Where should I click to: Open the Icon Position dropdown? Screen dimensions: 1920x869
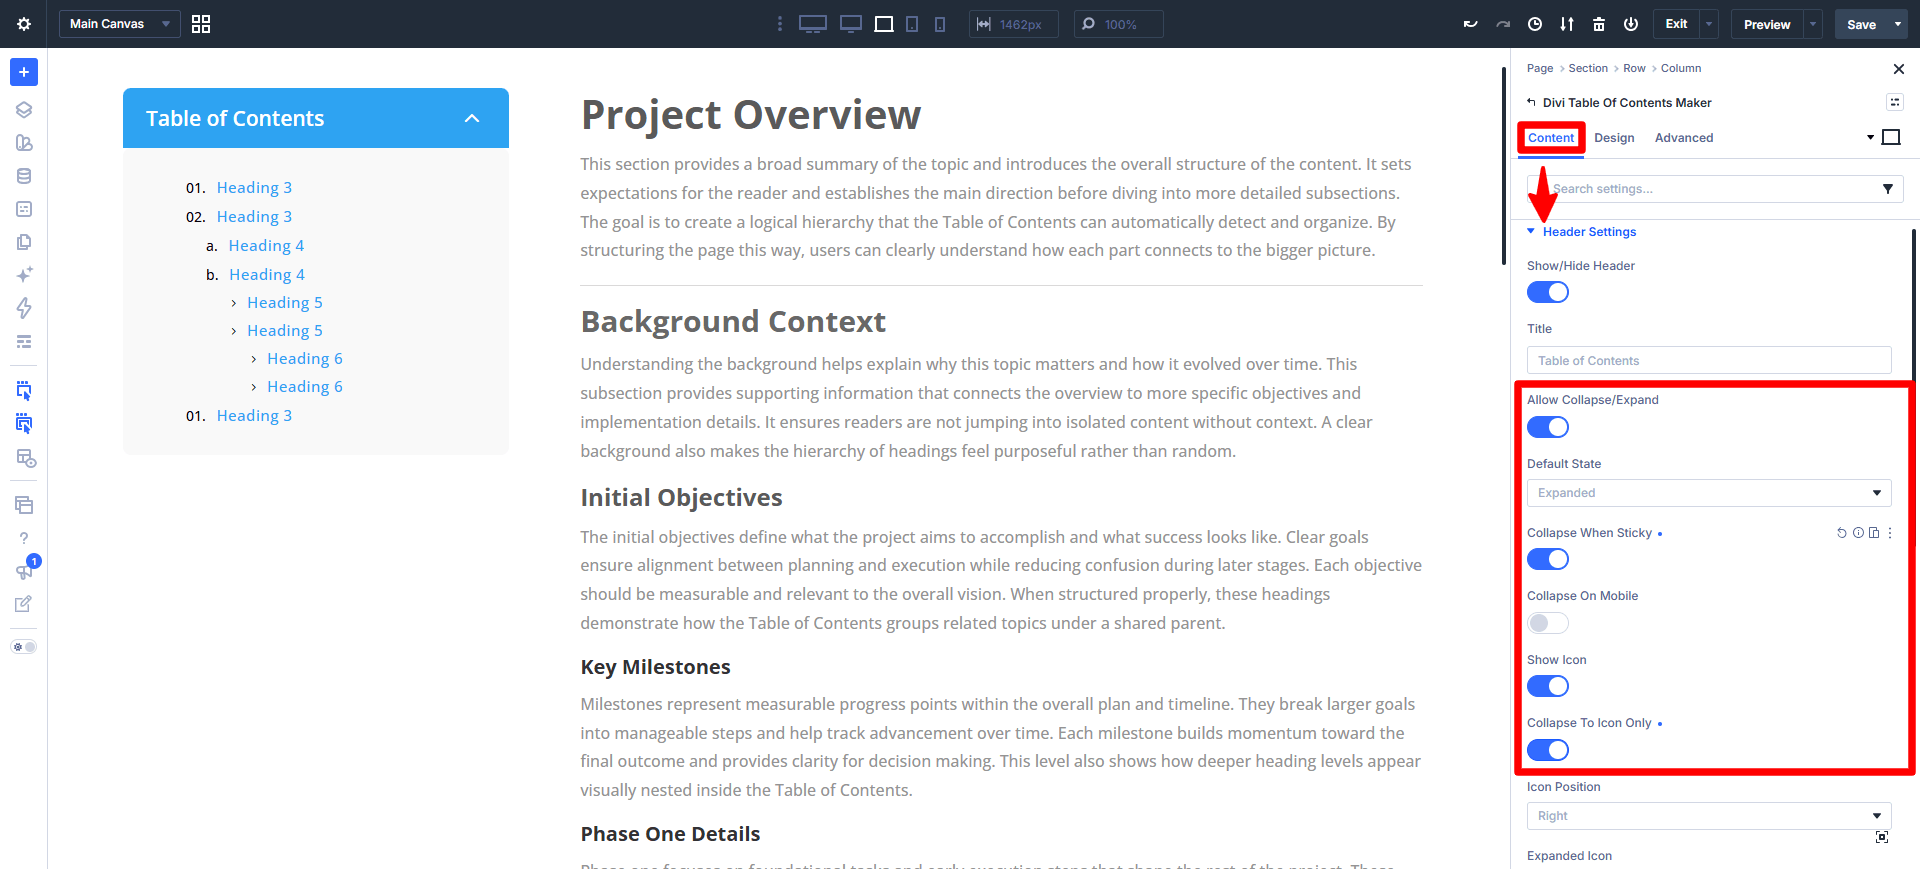[1709, 816]
